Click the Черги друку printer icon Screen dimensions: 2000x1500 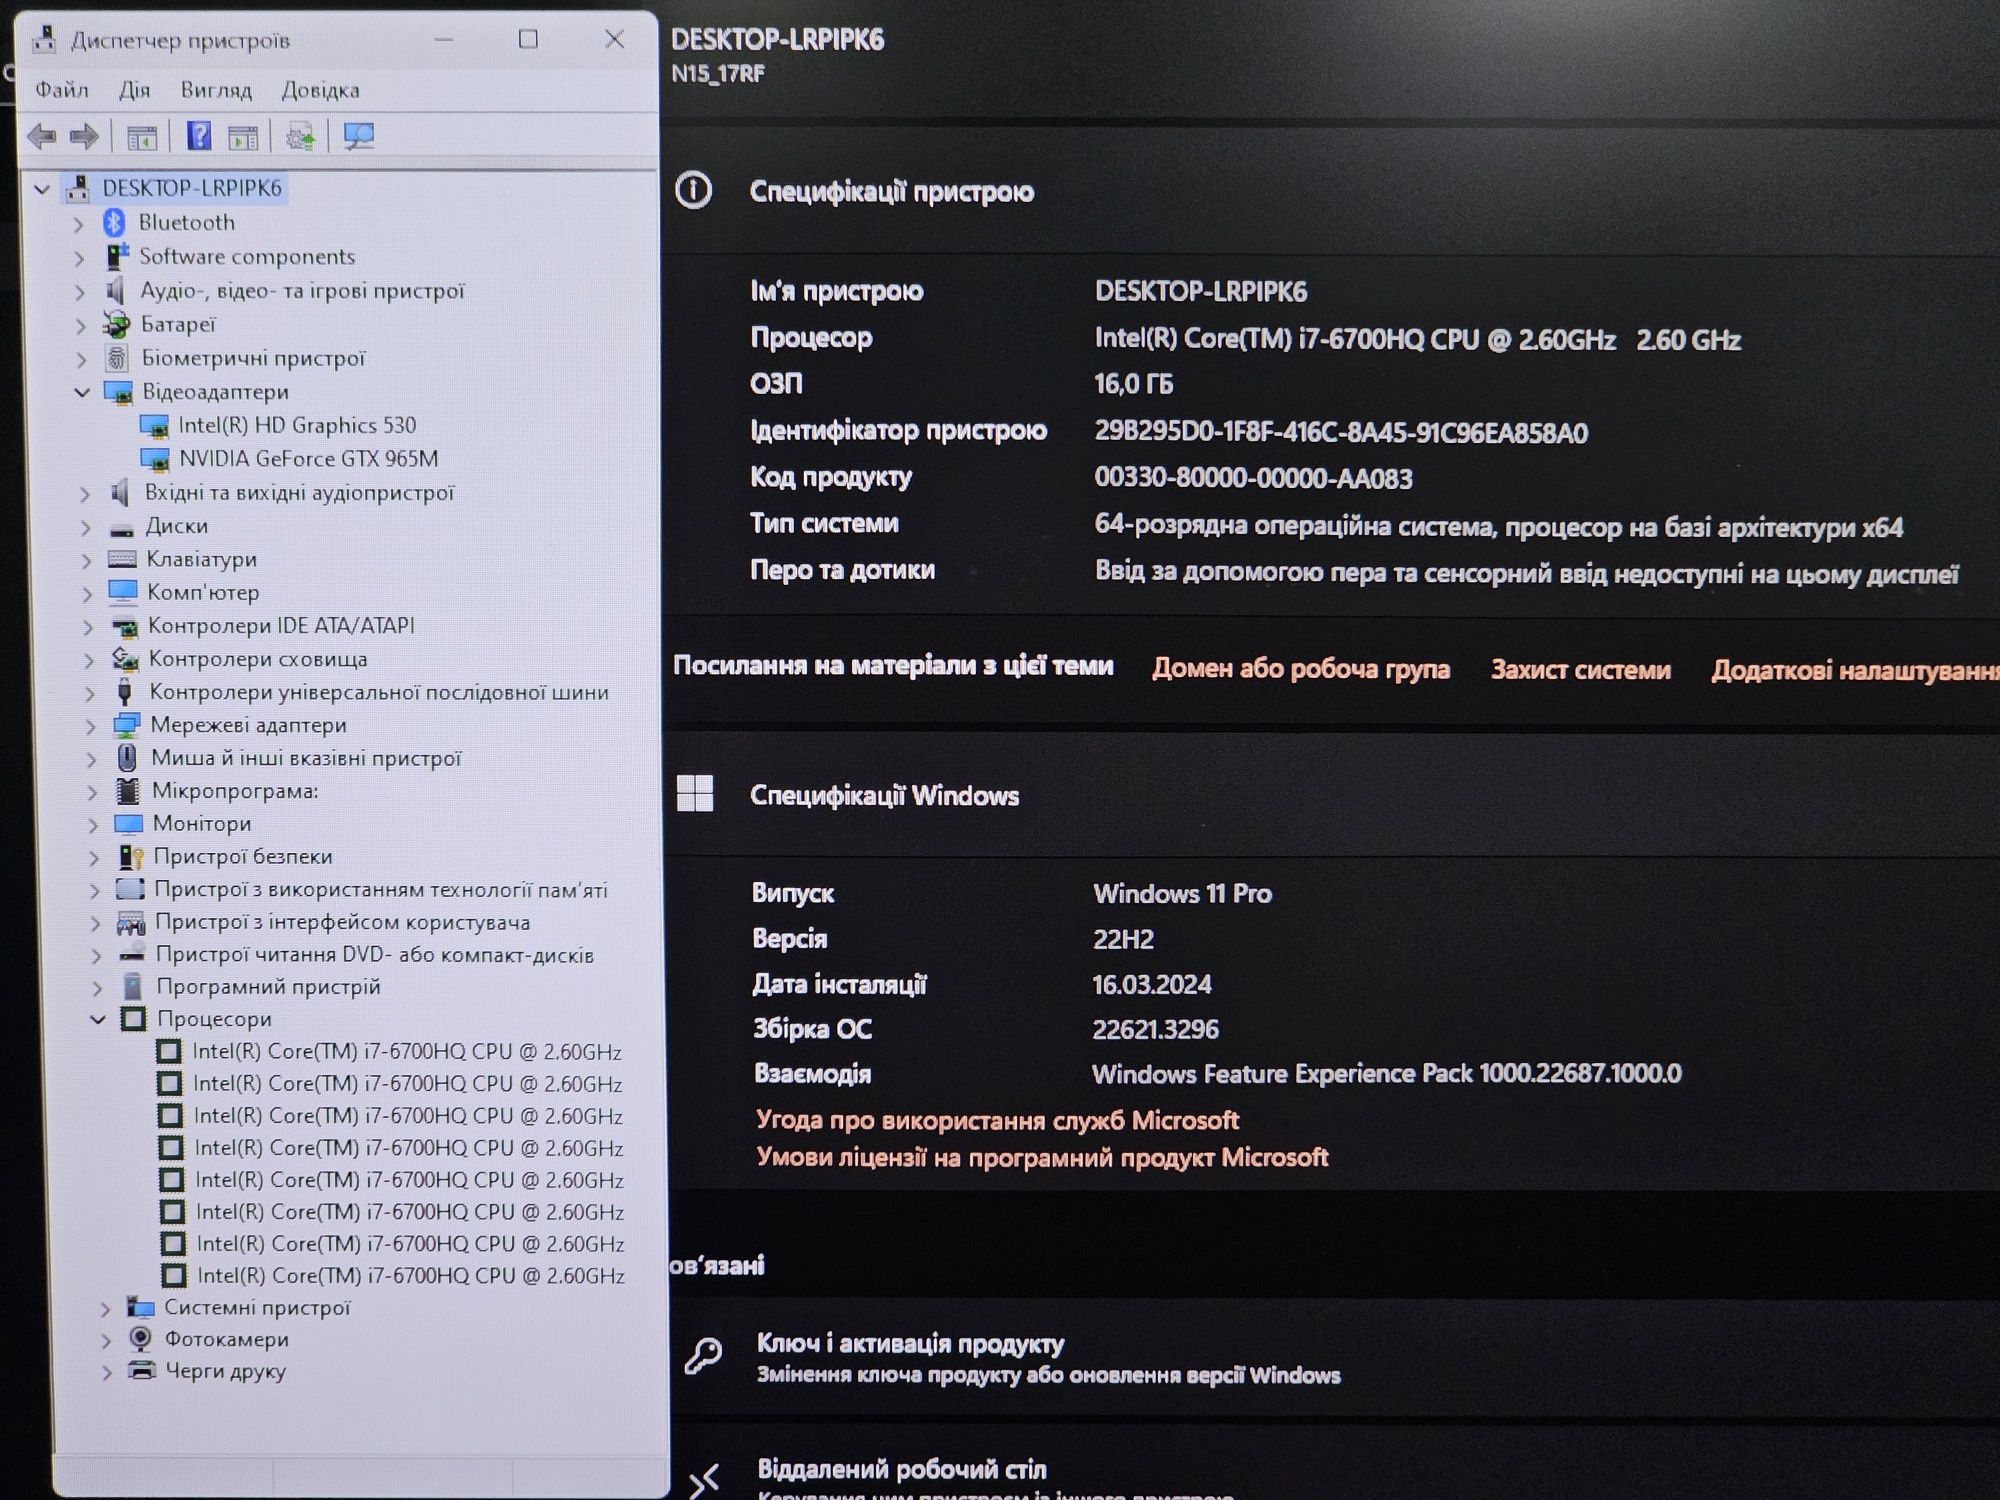(142, 1370)
